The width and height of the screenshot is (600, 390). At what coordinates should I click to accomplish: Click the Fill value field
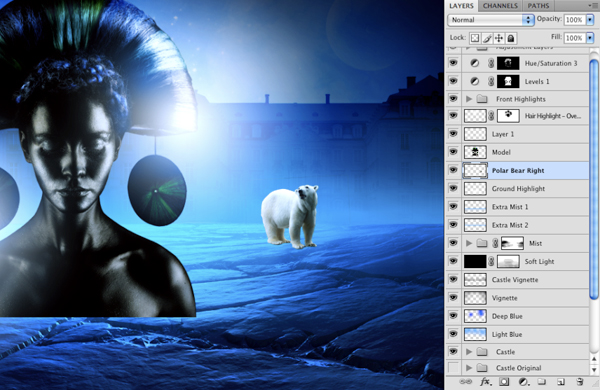point(574,38)
